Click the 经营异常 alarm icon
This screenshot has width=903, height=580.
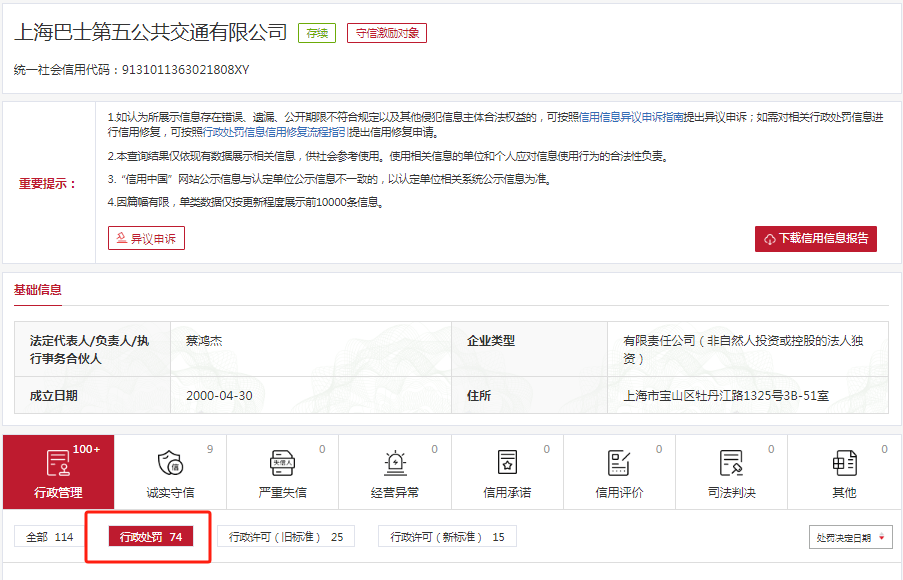pos(395,463)
